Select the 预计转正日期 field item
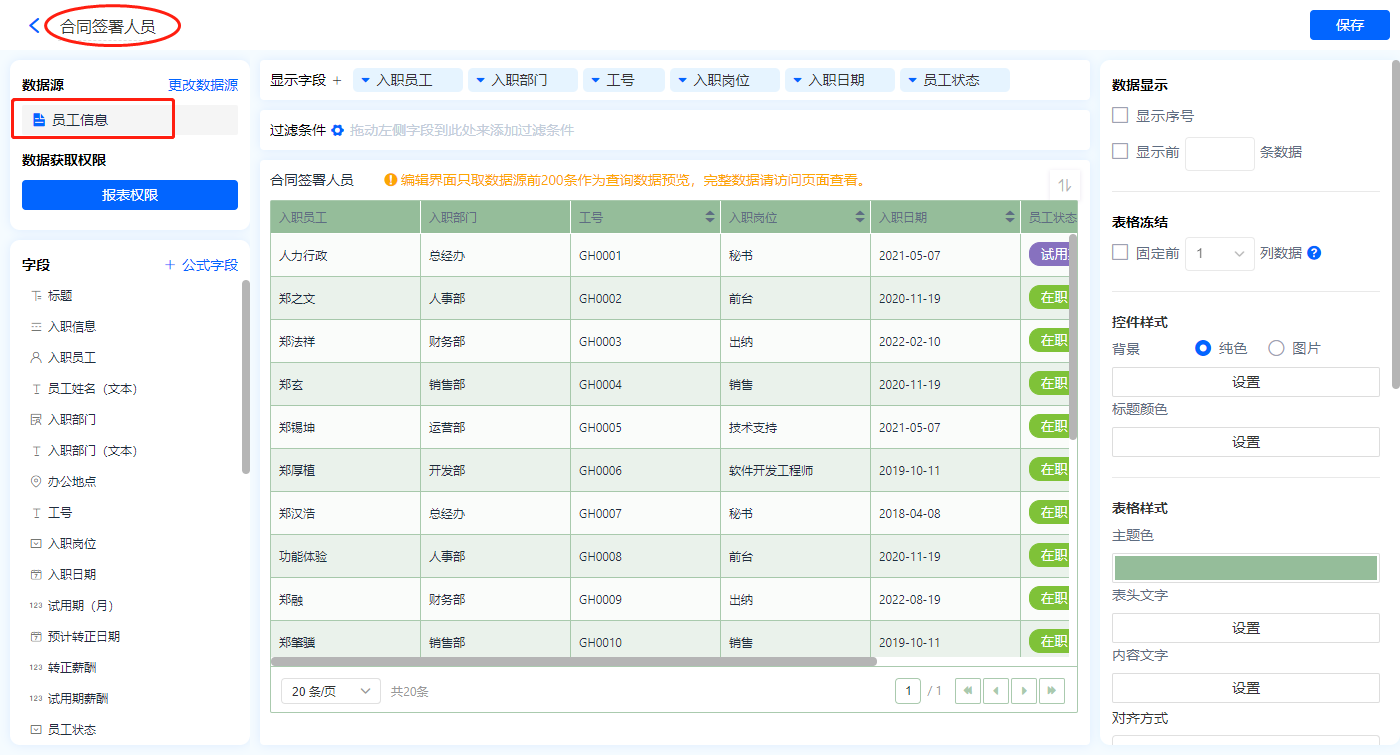 pos(83,636)
